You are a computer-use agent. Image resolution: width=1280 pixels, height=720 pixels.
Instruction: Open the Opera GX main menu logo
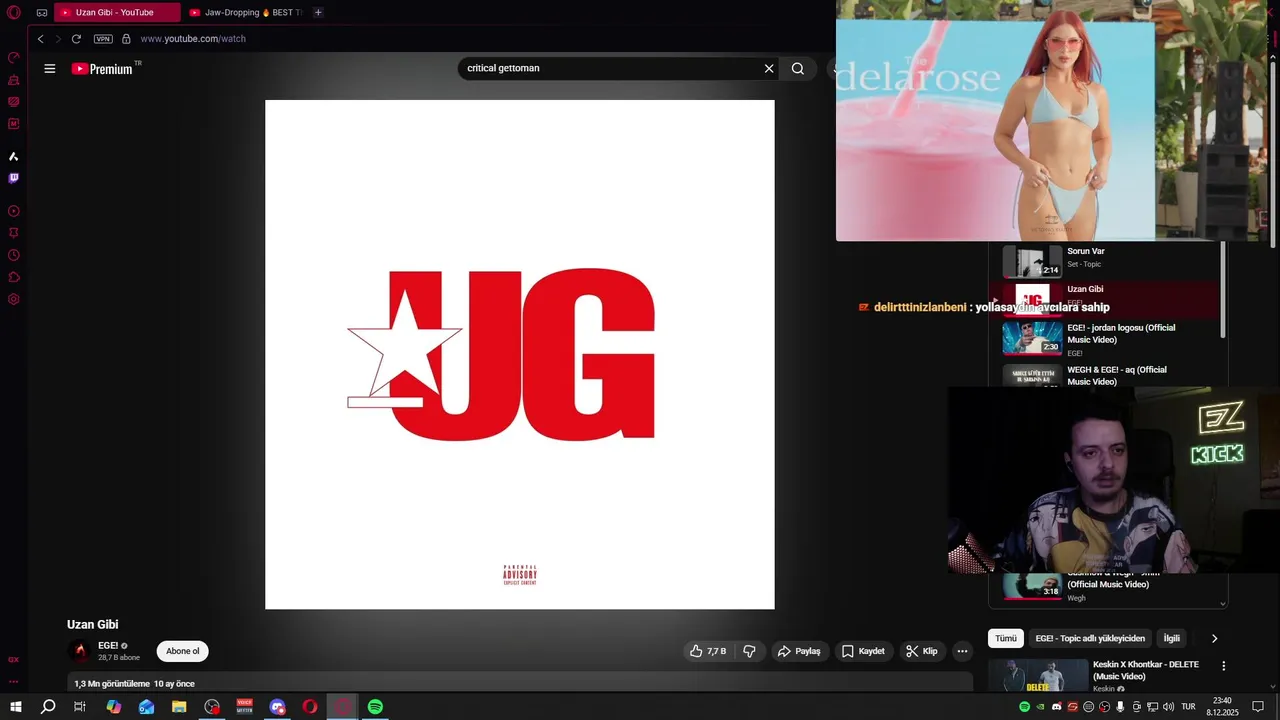tap(14, 13)
